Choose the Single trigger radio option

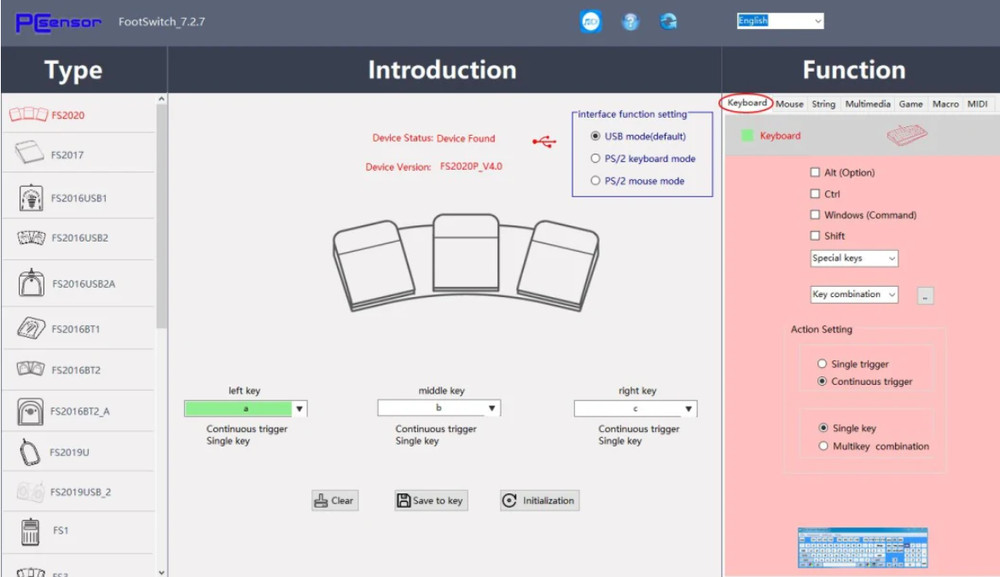pyautogui.click(x=822, y=364)
